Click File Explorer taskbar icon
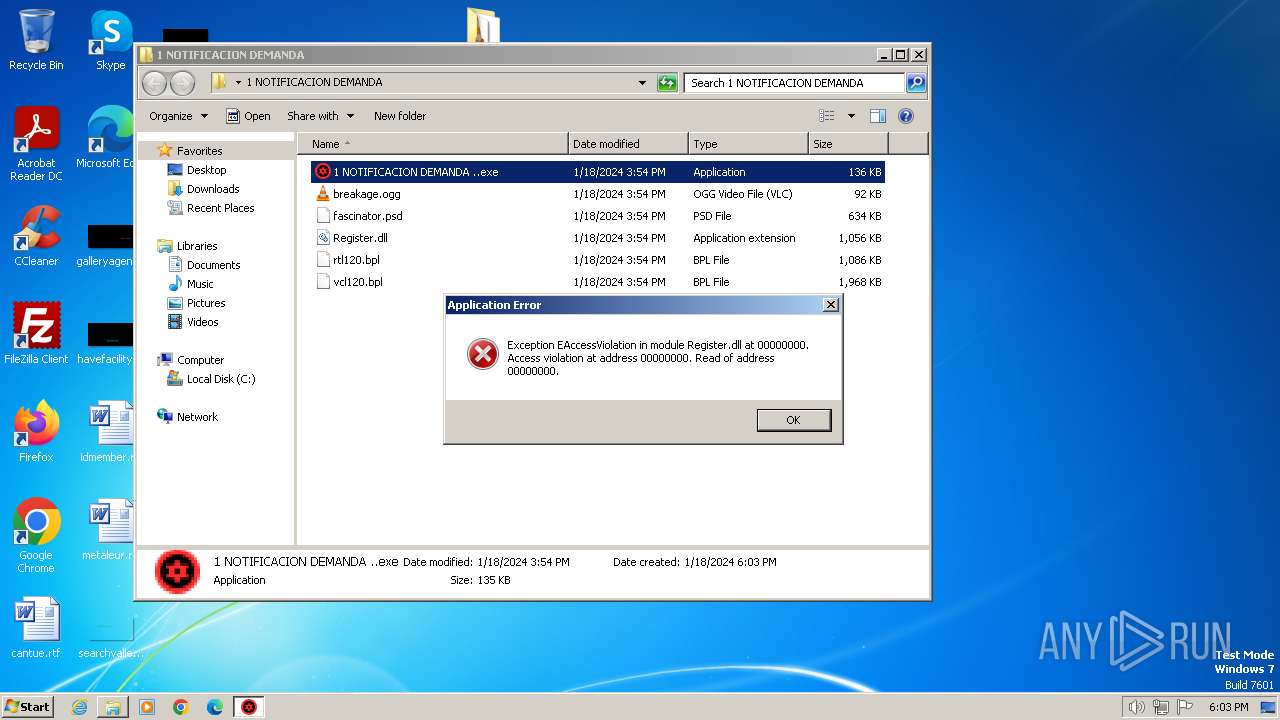This screenshot has width=1280, height=720. click(x=113, y=707)
